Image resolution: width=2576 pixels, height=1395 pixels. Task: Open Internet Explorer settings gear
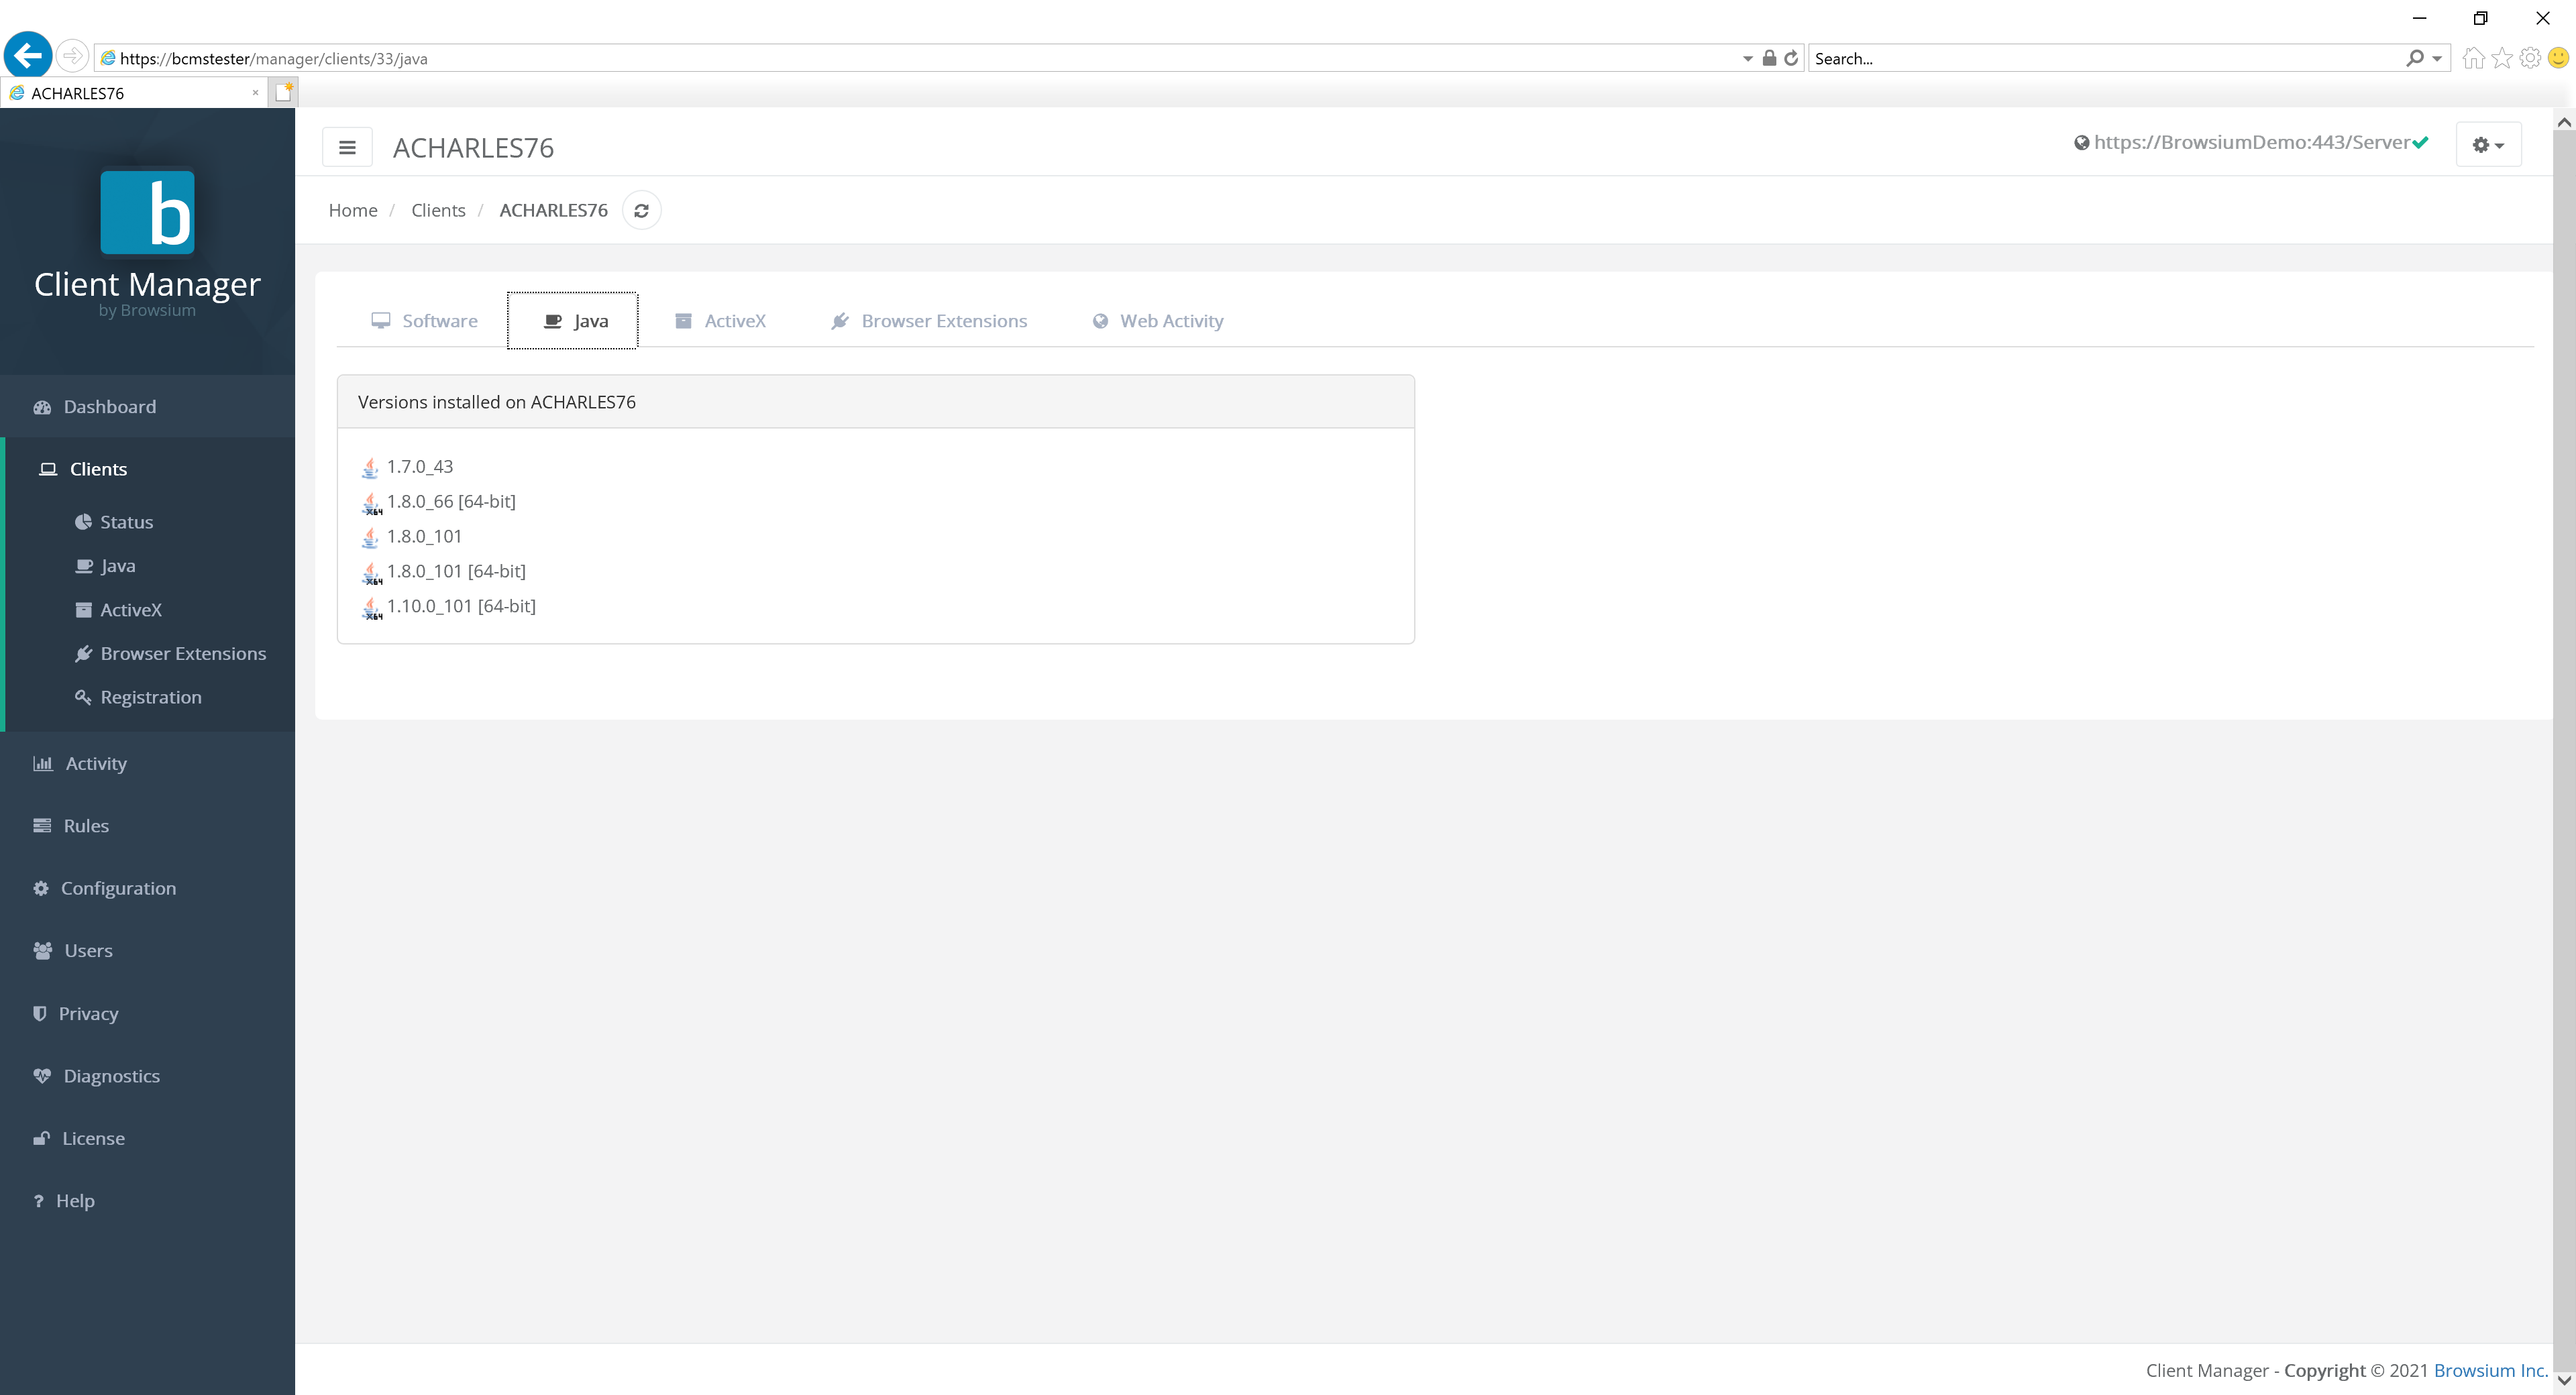(2530, 58)
